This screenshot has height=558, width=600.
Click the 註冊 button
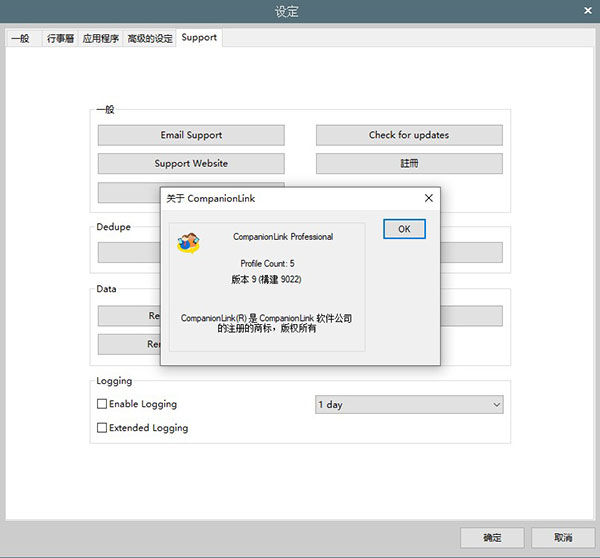coord(409,163)
